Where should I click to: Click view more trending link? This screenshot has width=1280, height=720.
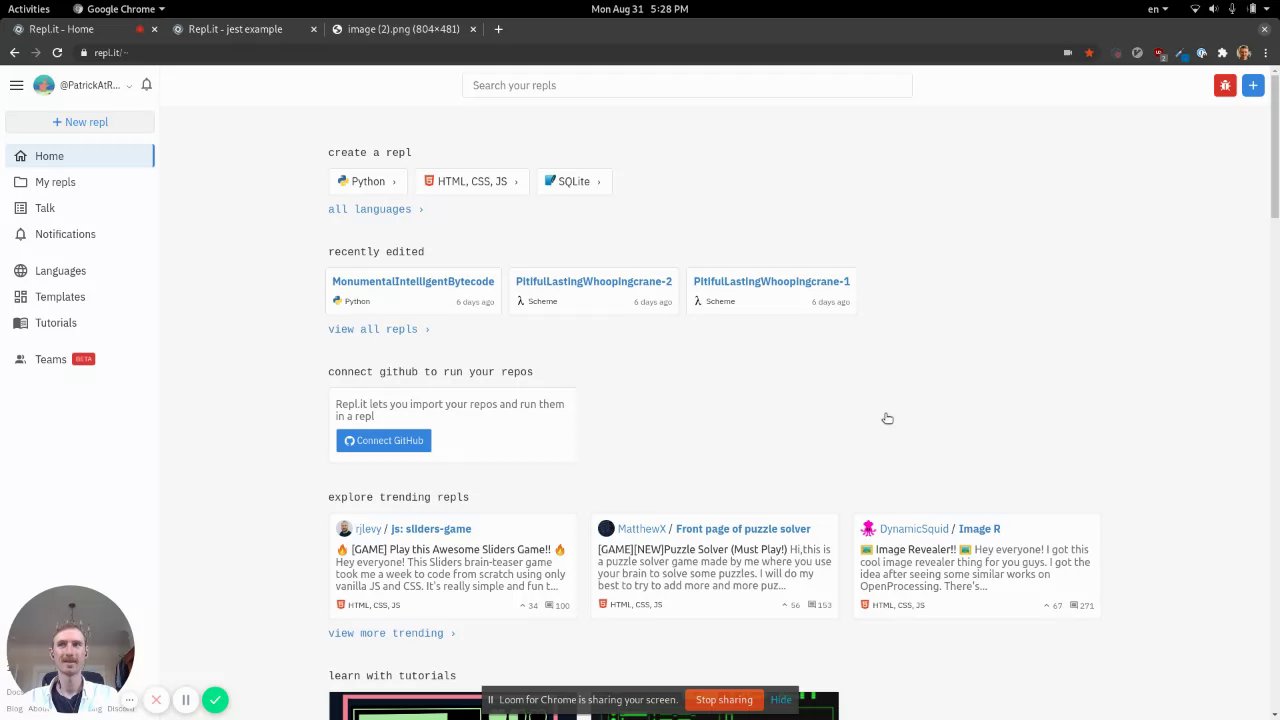click(x=392, y=633)
